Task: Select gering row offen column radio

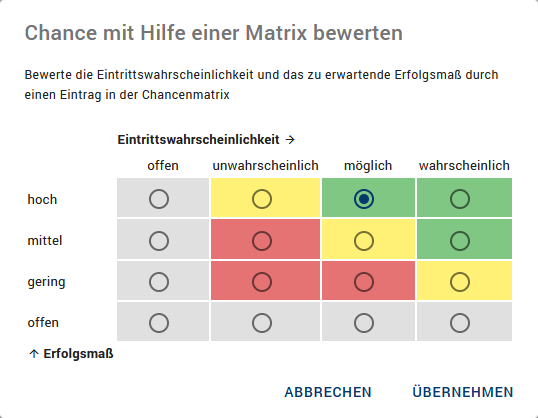Action: click(159, 282)
